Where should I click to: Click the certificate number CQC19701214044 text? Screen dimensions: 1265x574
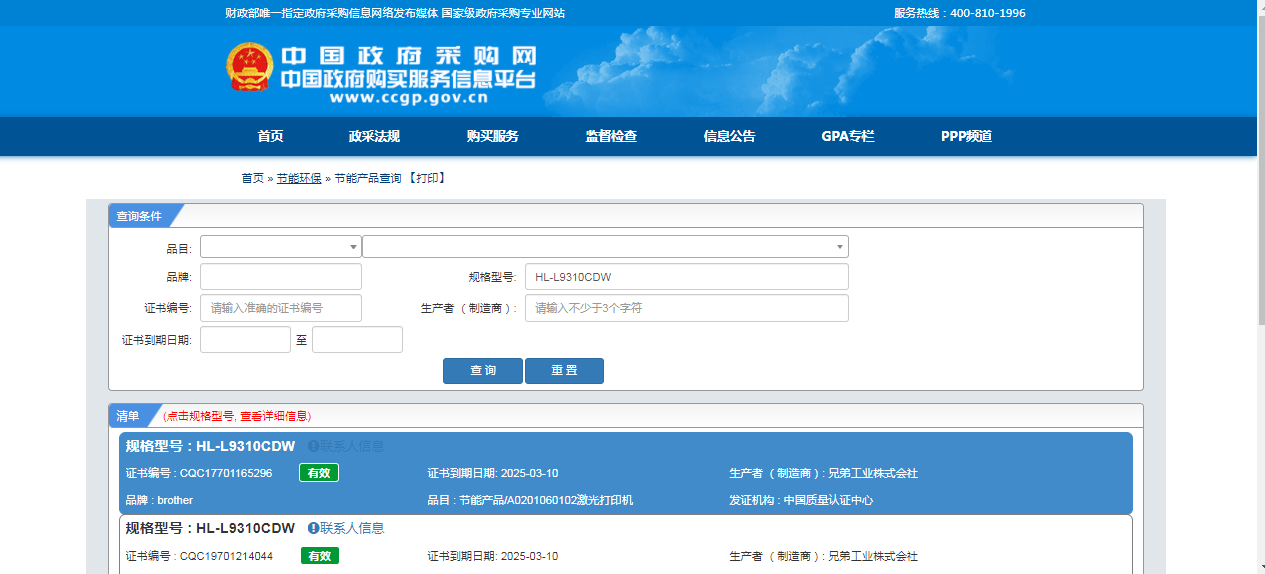[226, 556]
